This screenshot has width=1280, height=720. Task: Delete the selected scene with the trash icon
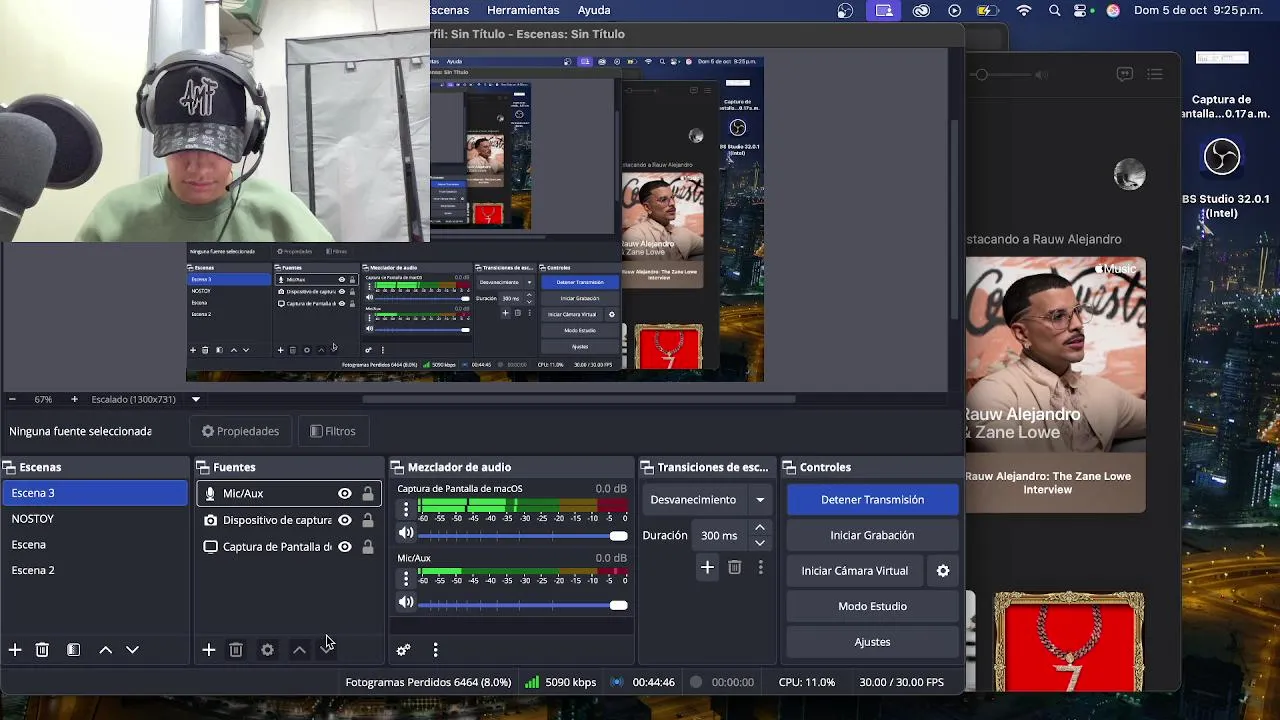42,650
